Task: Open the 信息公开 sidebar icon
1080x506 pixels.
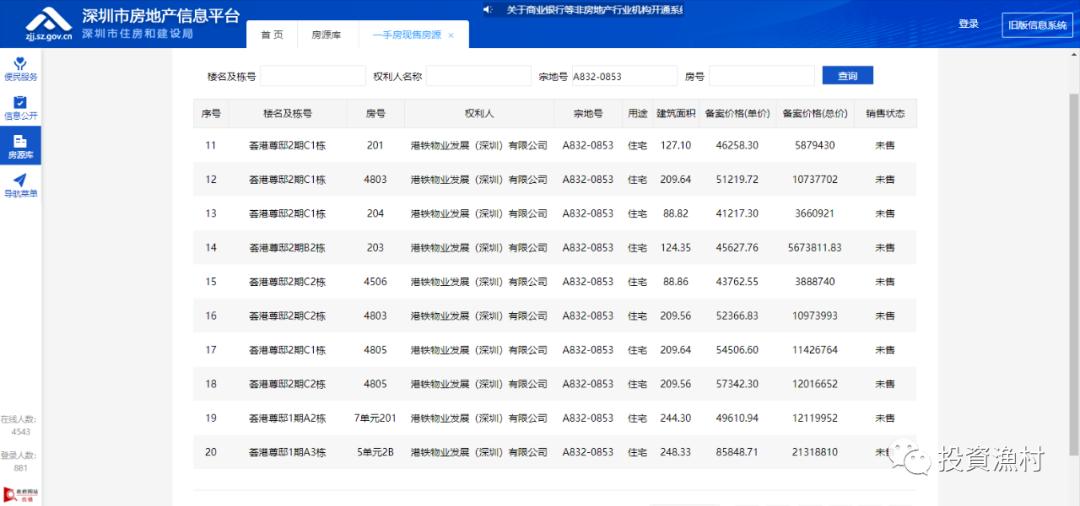Action: click(x=20, y=108)
